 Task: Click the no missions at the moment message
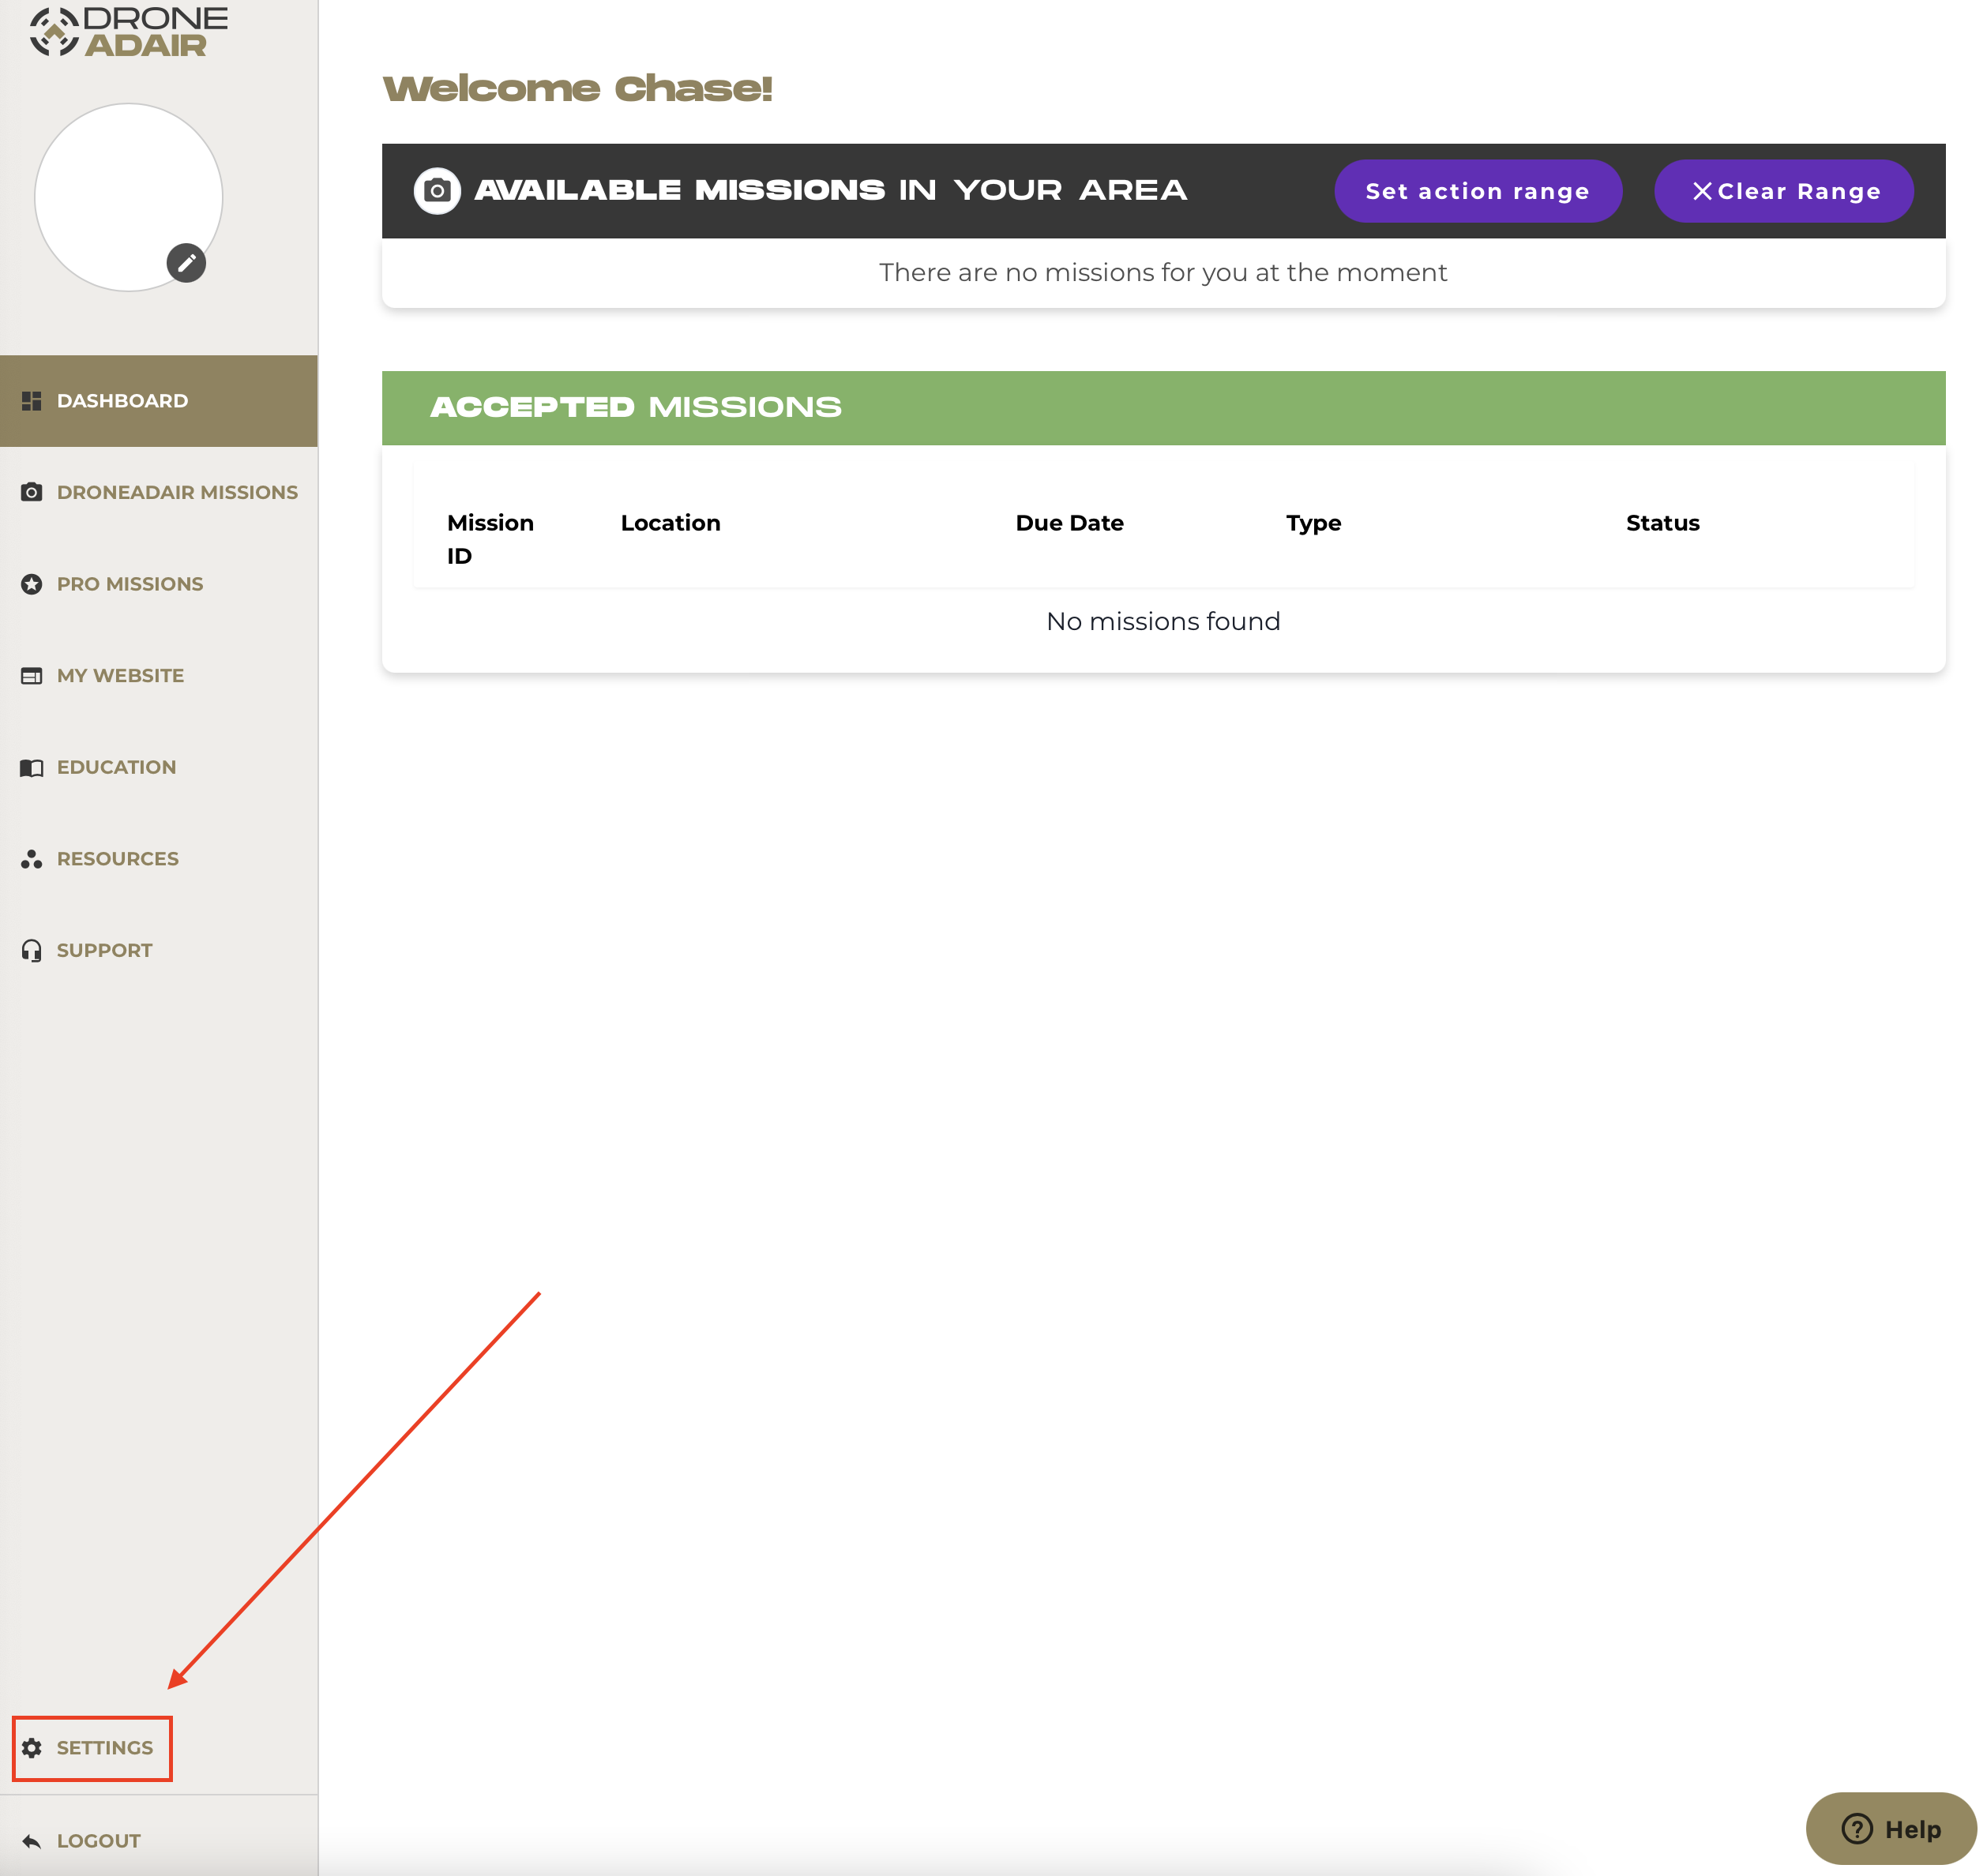click(x=1163, y=272)
